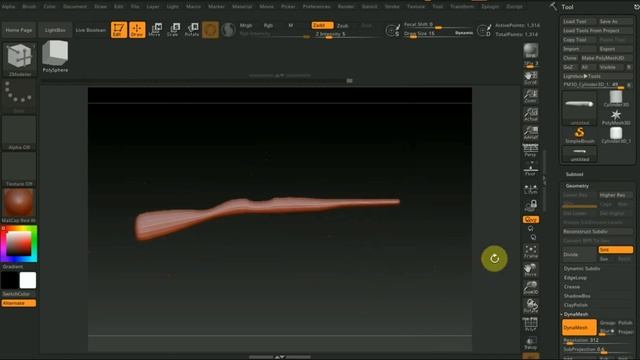This screenshot has height=360, width=640.
Task: Select the Rotate gizmo icon in top shelf
Action: [x=192, y=30]
